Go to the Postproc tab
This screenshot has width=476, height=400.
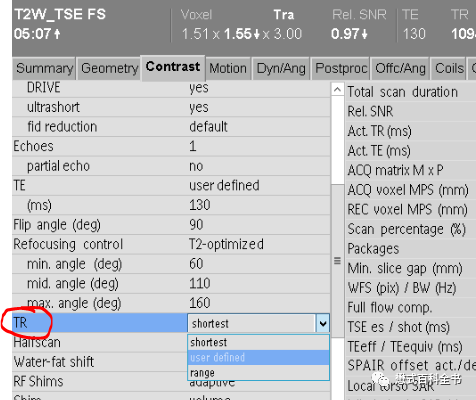(x=341, y=68)
